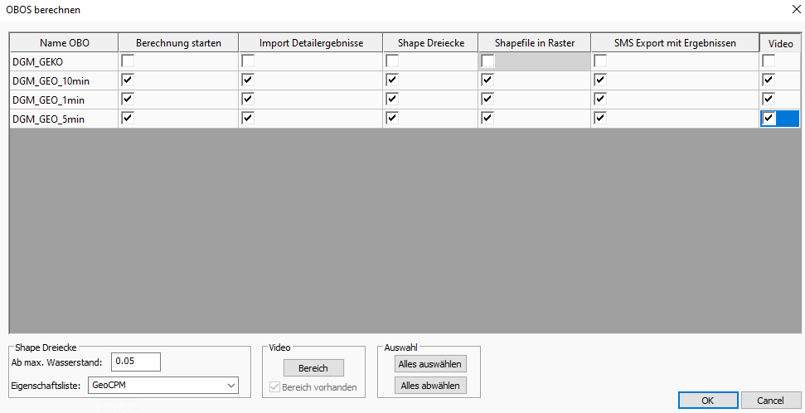
Task: Click the Name OBO column header
Action: [64, 43]
